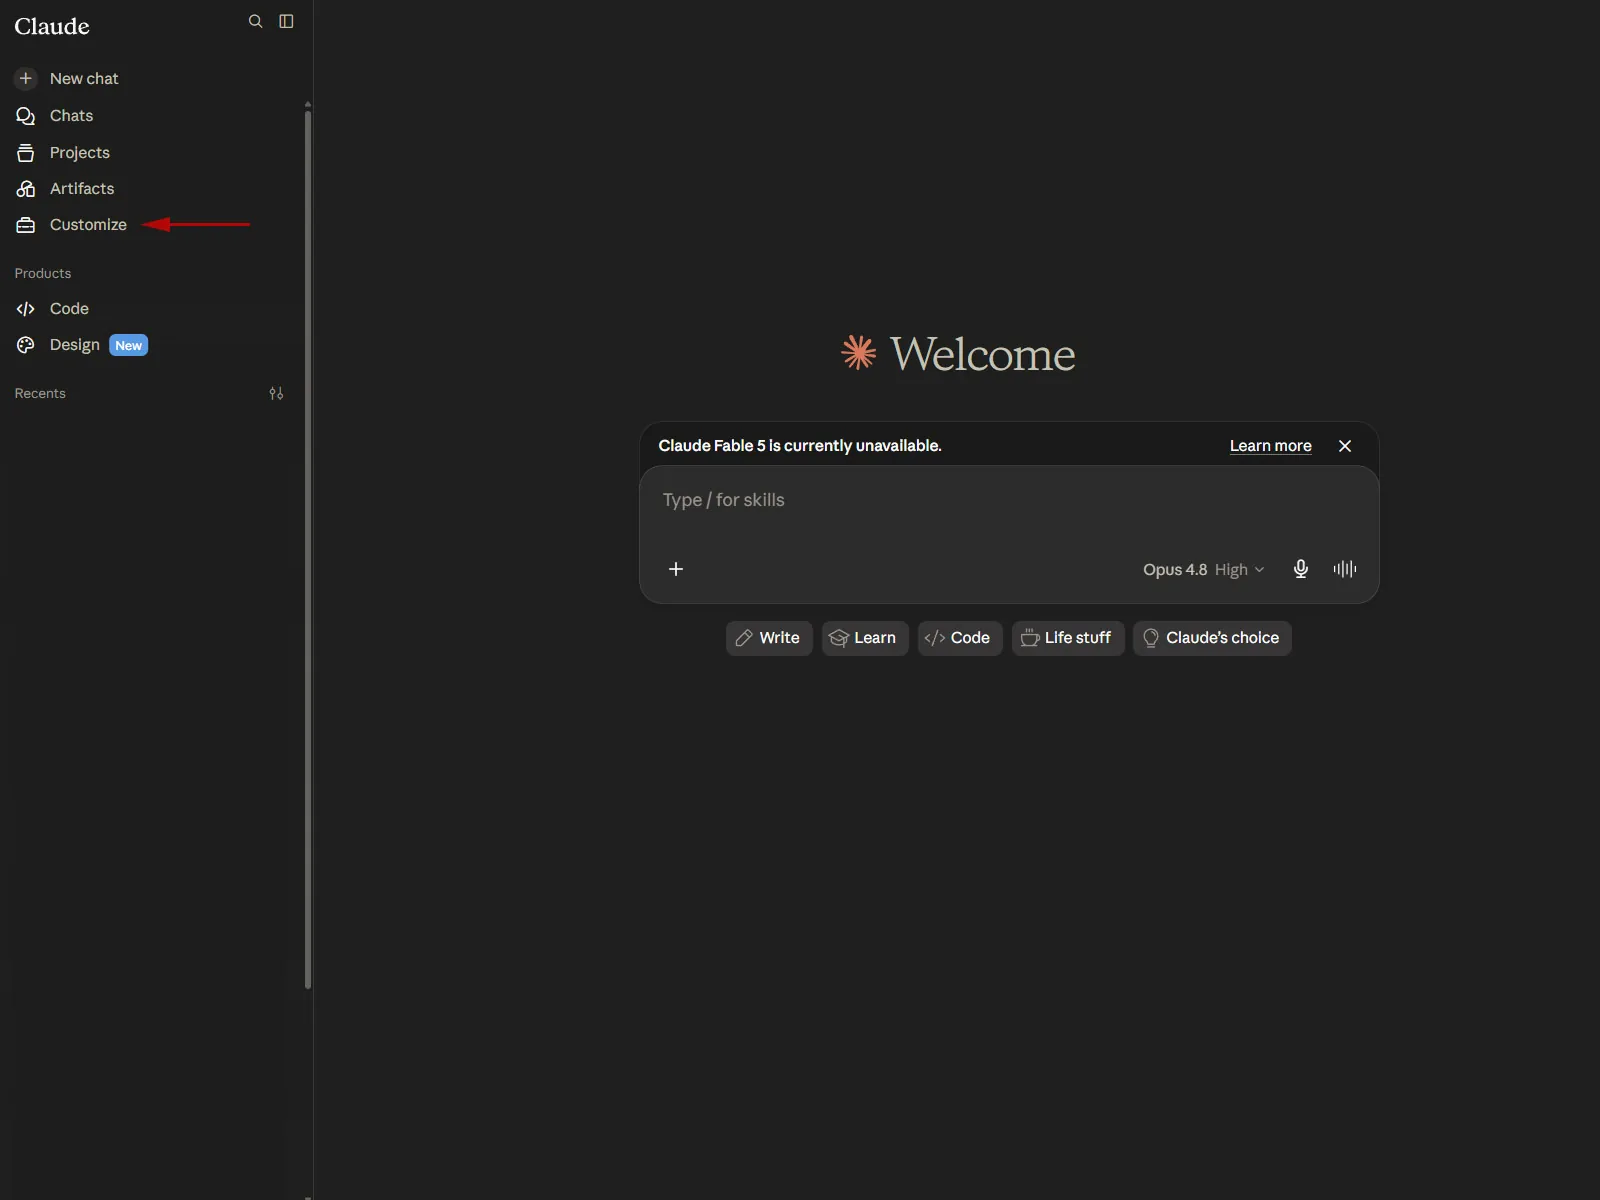Click the Design palette icon
Viewport: 1600px width, 1200px height.
point(26,345)
